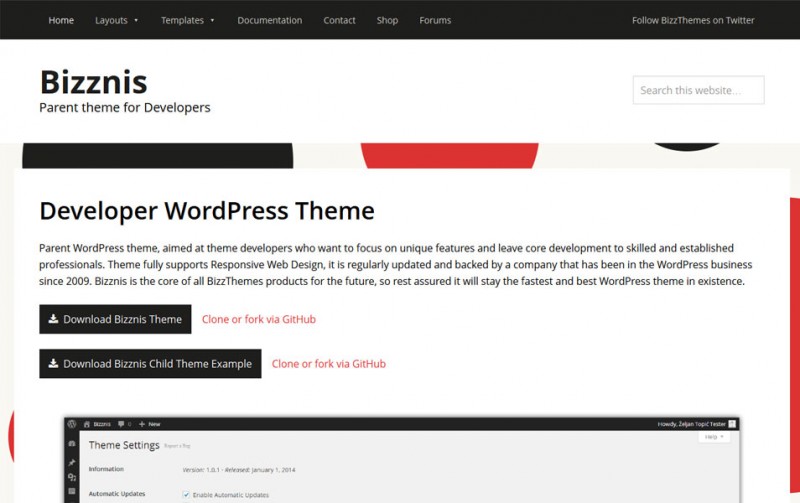Click the WordPress logo in embedded admin bar

point(73,424)
